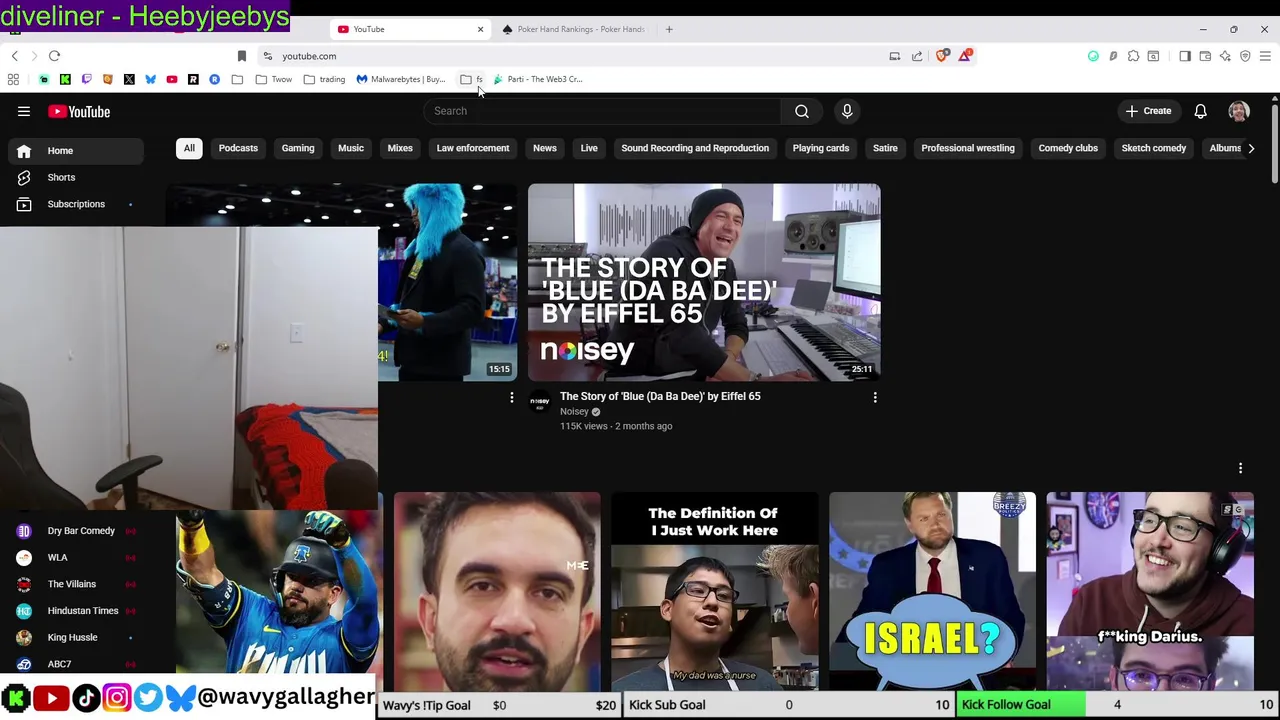Open YouTube notifications bell
Screen dimensions: 1280x720
[1200, 111]
